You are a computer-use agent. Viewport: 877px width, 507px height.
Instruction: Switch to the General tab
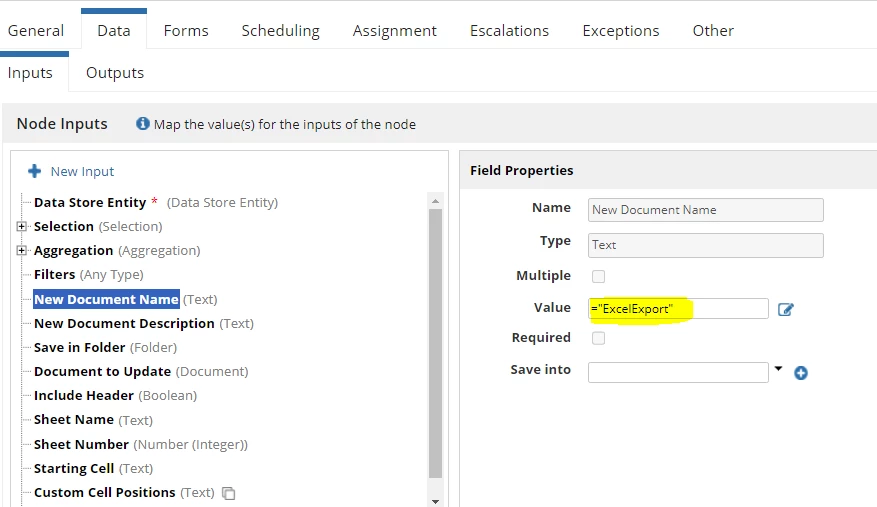(36, 31)
